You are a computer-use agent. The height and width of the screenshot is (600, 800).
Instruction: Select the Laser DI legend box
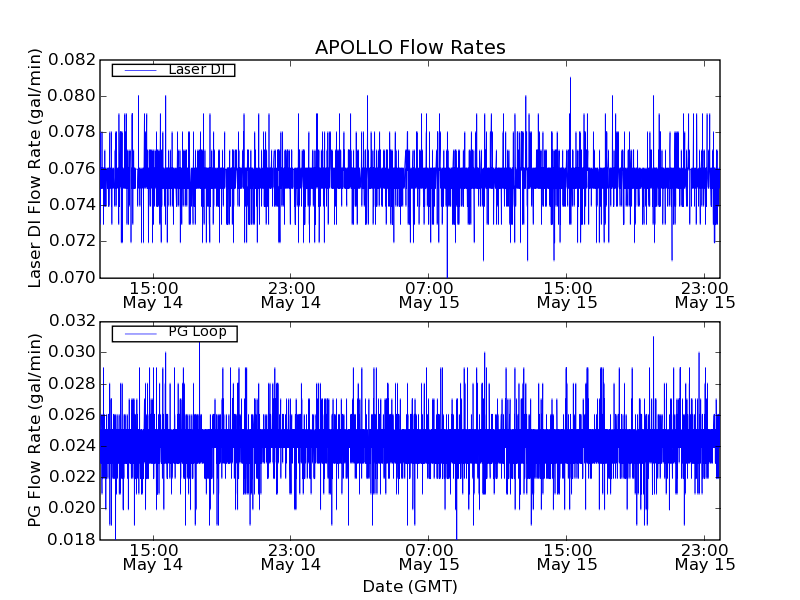(x=173, y=70)
